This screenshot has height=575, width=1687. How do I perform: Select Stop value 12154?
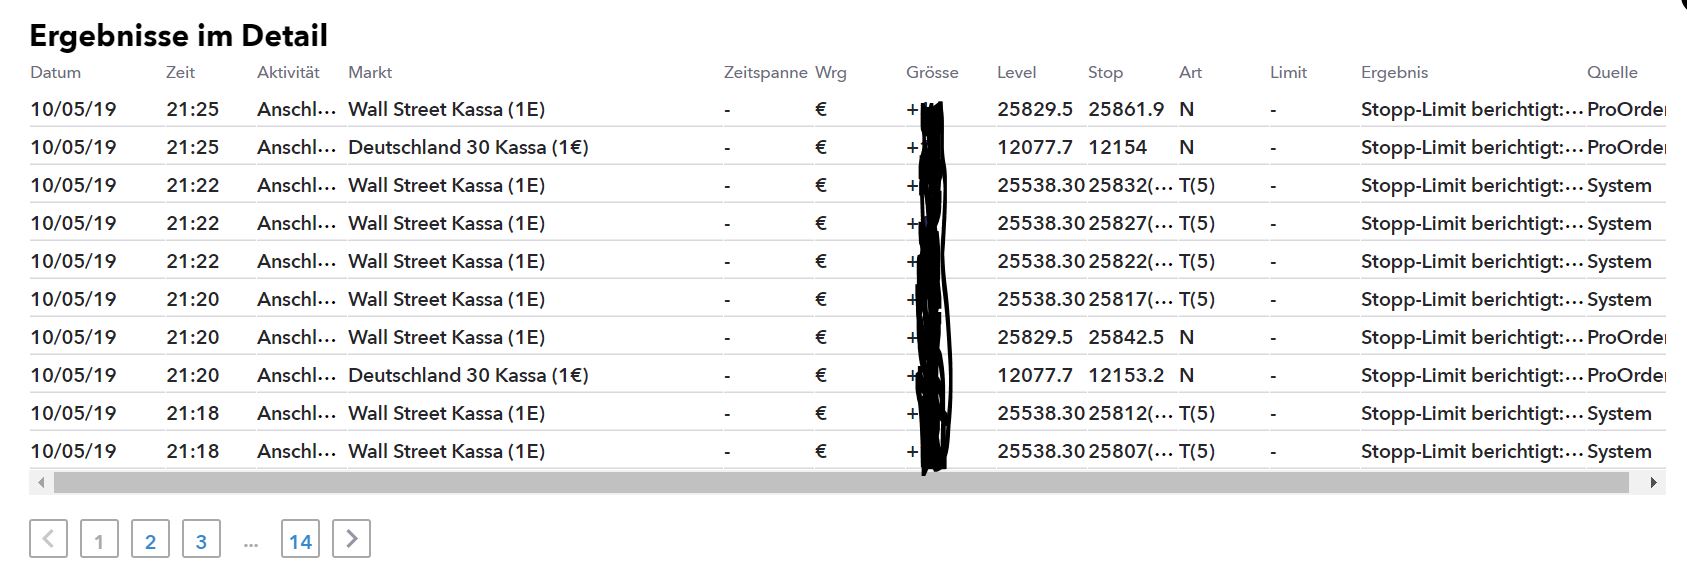pos(1117,147)
